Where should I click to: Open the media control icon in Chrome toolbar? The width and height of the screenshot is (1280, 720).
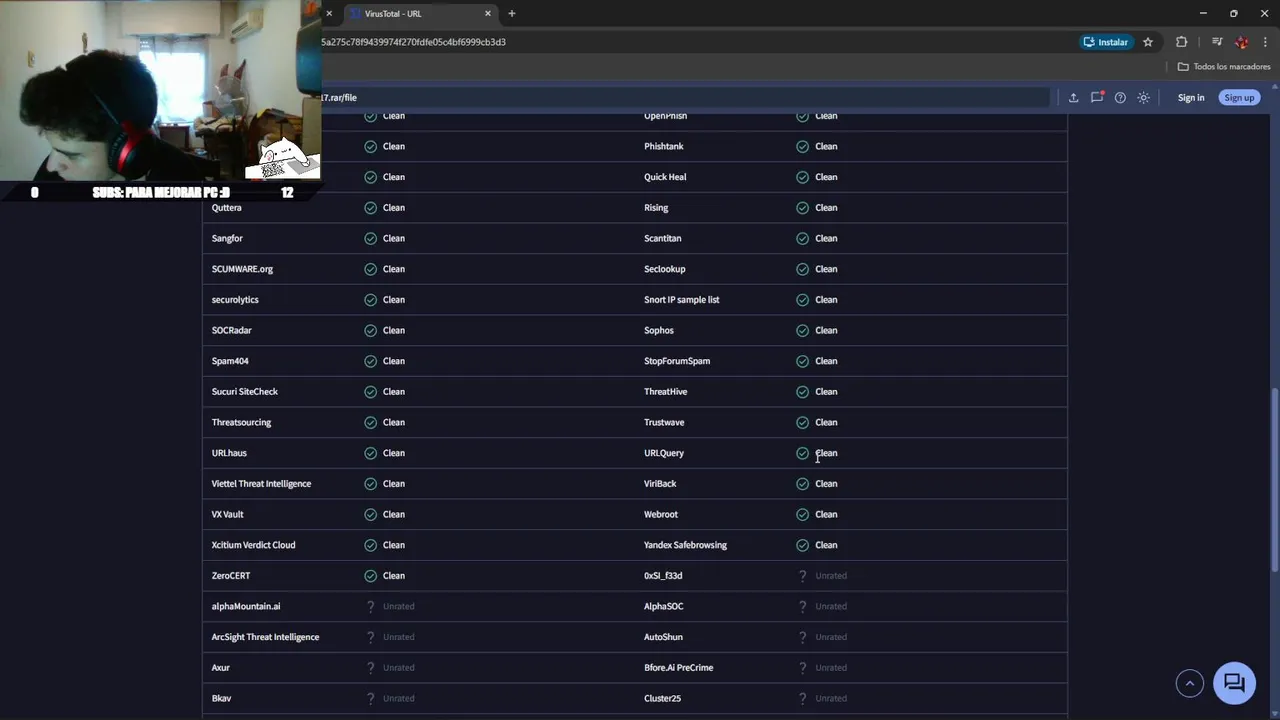(x=1217, y=42)
